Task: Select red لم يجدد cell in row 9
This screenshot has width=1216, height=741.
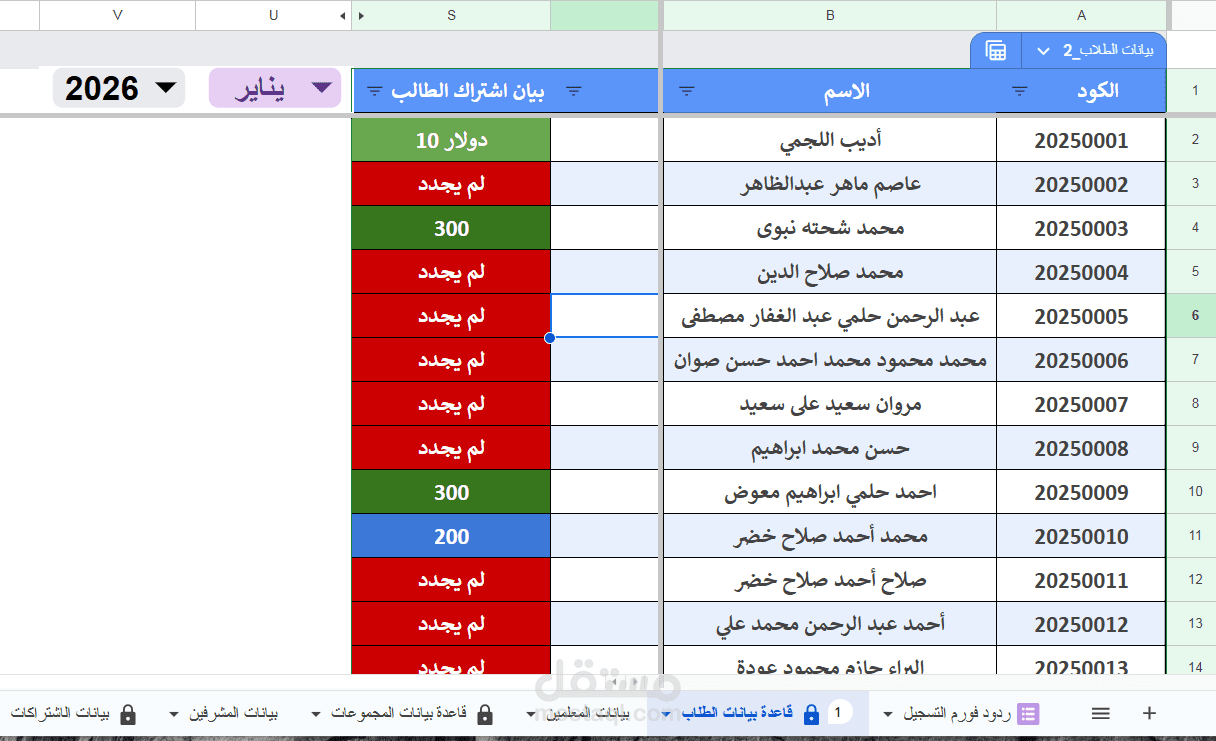Action: click(x=451, y=448)
